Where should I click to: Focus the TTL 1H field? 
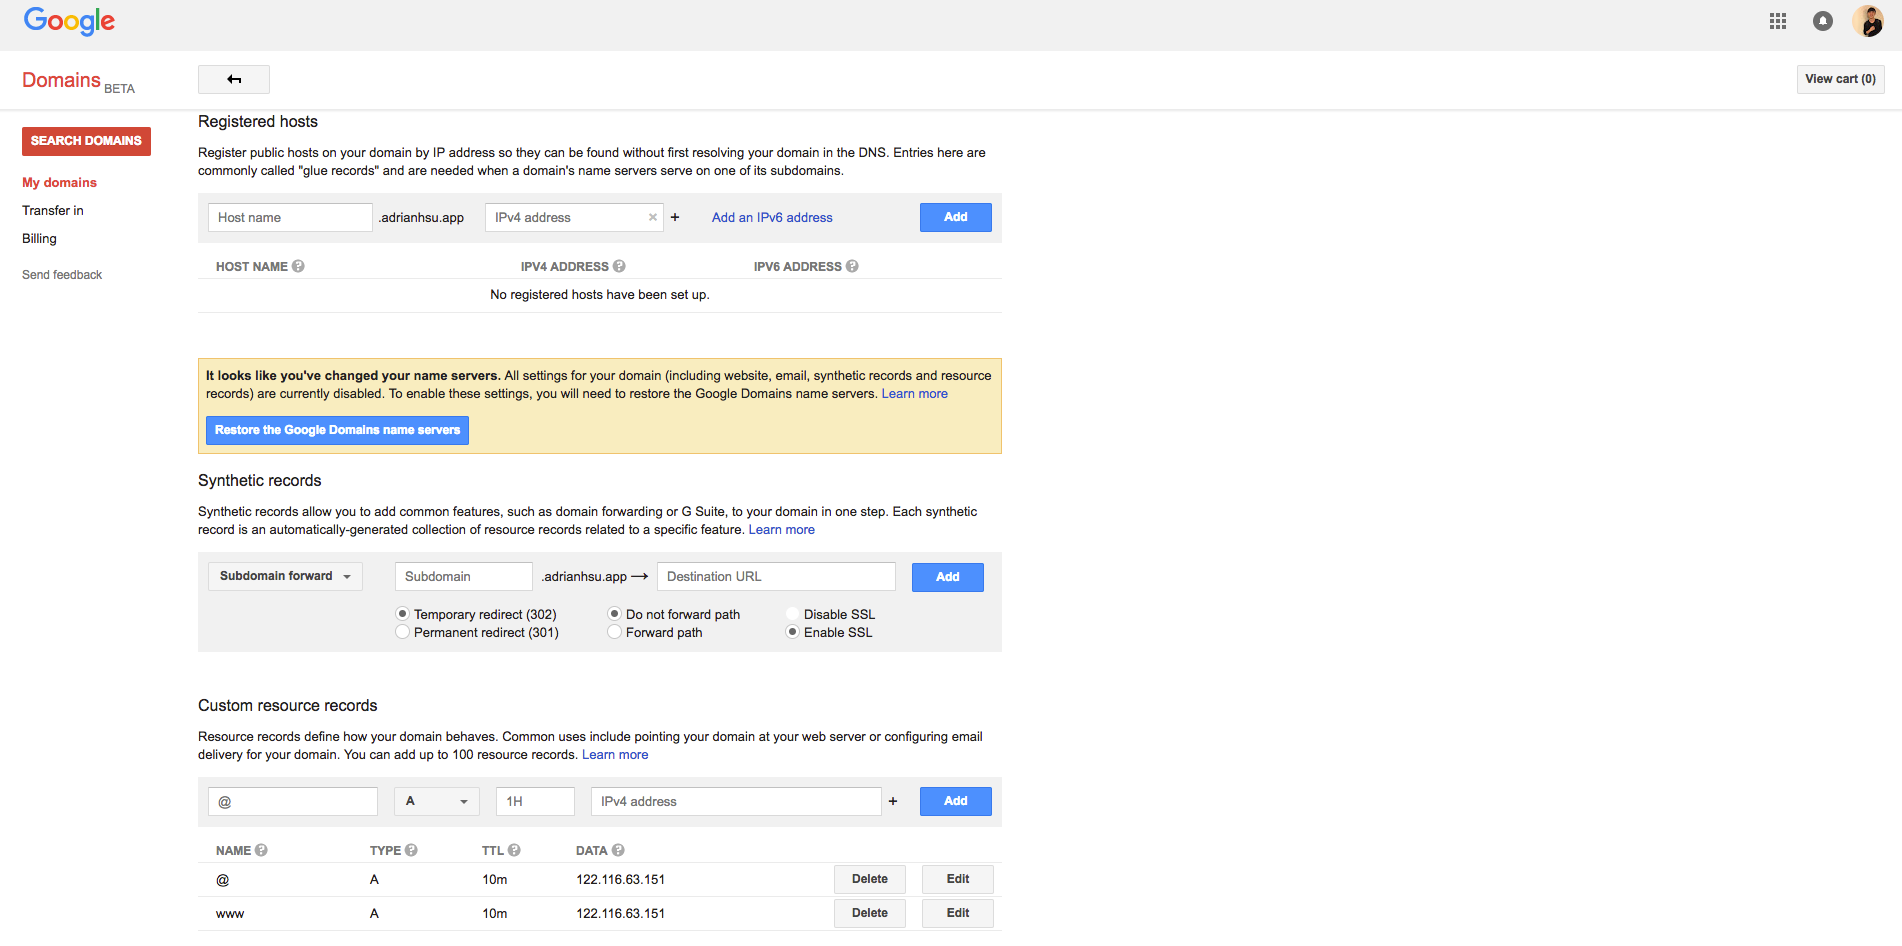[x=535, y=801]
